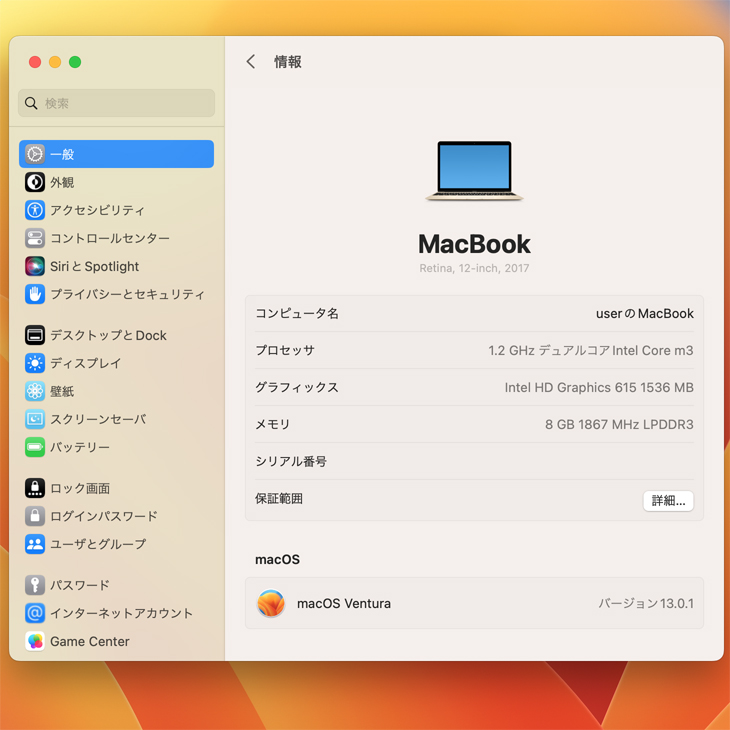Minimize window with the yellow button
Screen dimensions: 730x730
(x=55, y=62)
